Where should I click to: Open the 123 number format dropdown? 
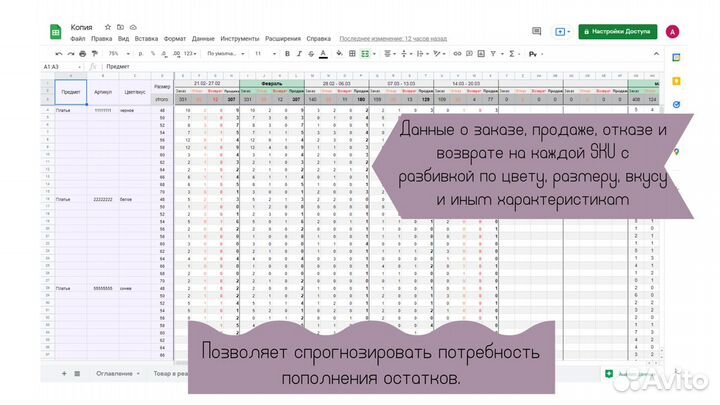click(x=190, y=54)
